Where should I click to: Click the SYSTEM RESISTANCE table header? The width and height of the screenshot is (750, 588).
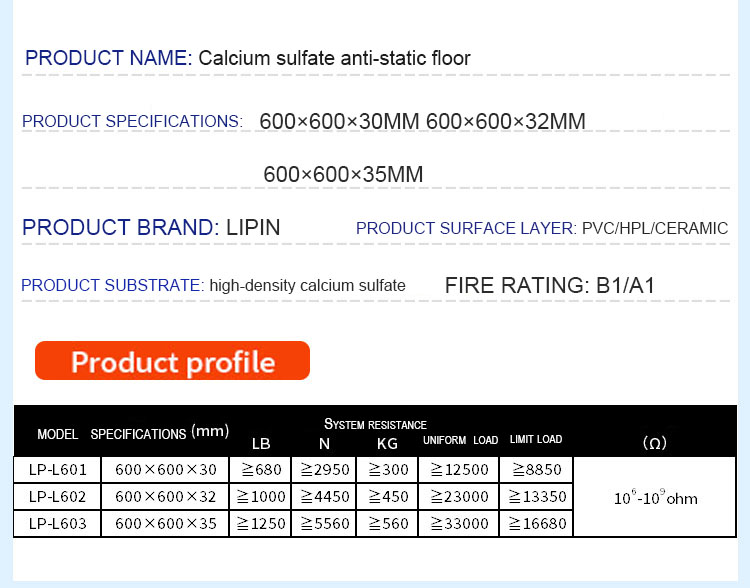375,425
